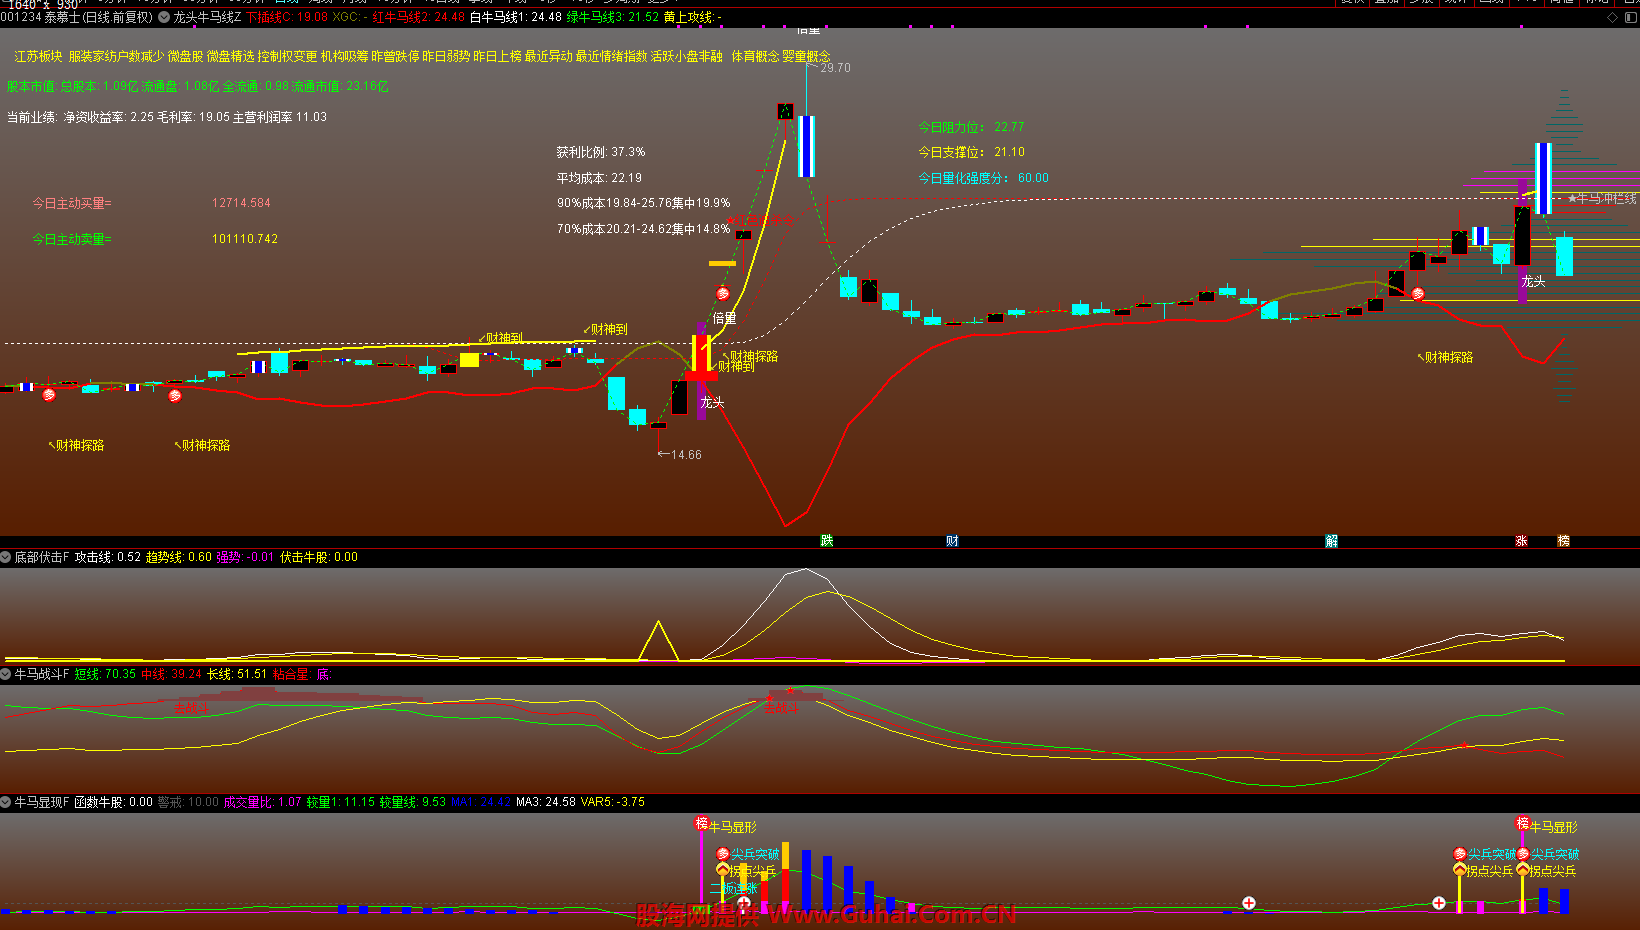1640x930 pixels.
Task: Expand the 牛马显现F indicator dropdown
Action: [x=6, y=802]
